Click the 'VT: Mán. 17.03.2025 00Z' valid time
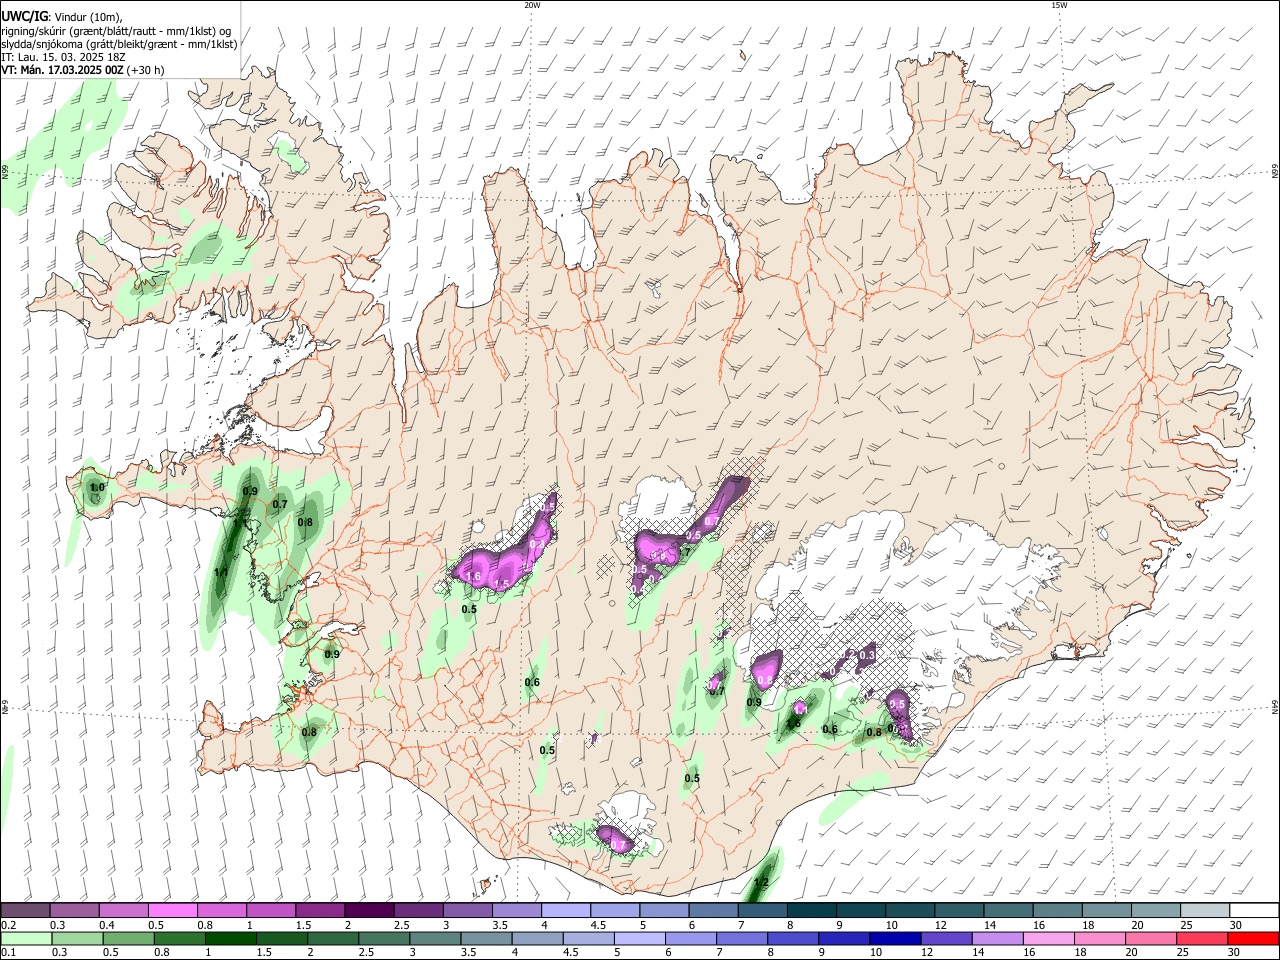Image resolution: width=1280 pixels, height=960 pixels. tap(62, 70)
